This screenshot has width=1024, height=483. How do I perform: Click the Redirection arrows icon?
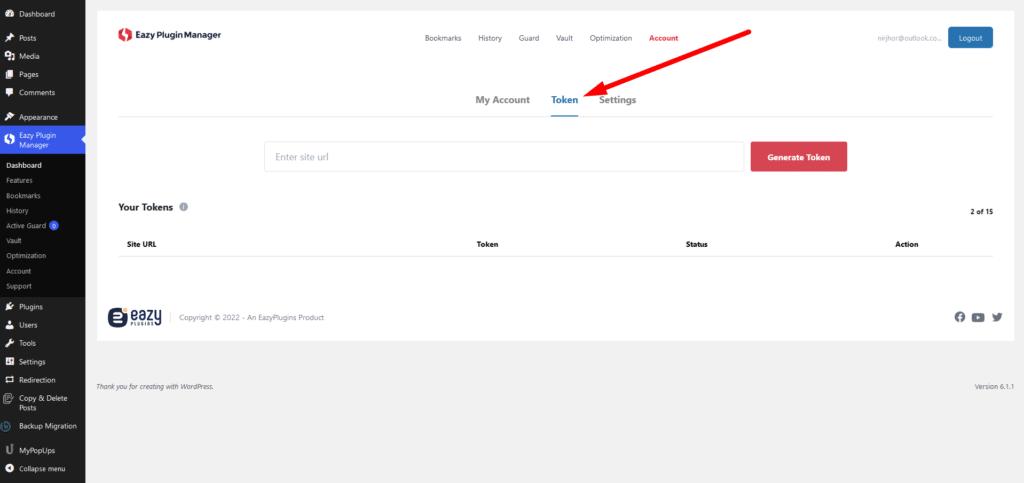(x=9, y=380)
